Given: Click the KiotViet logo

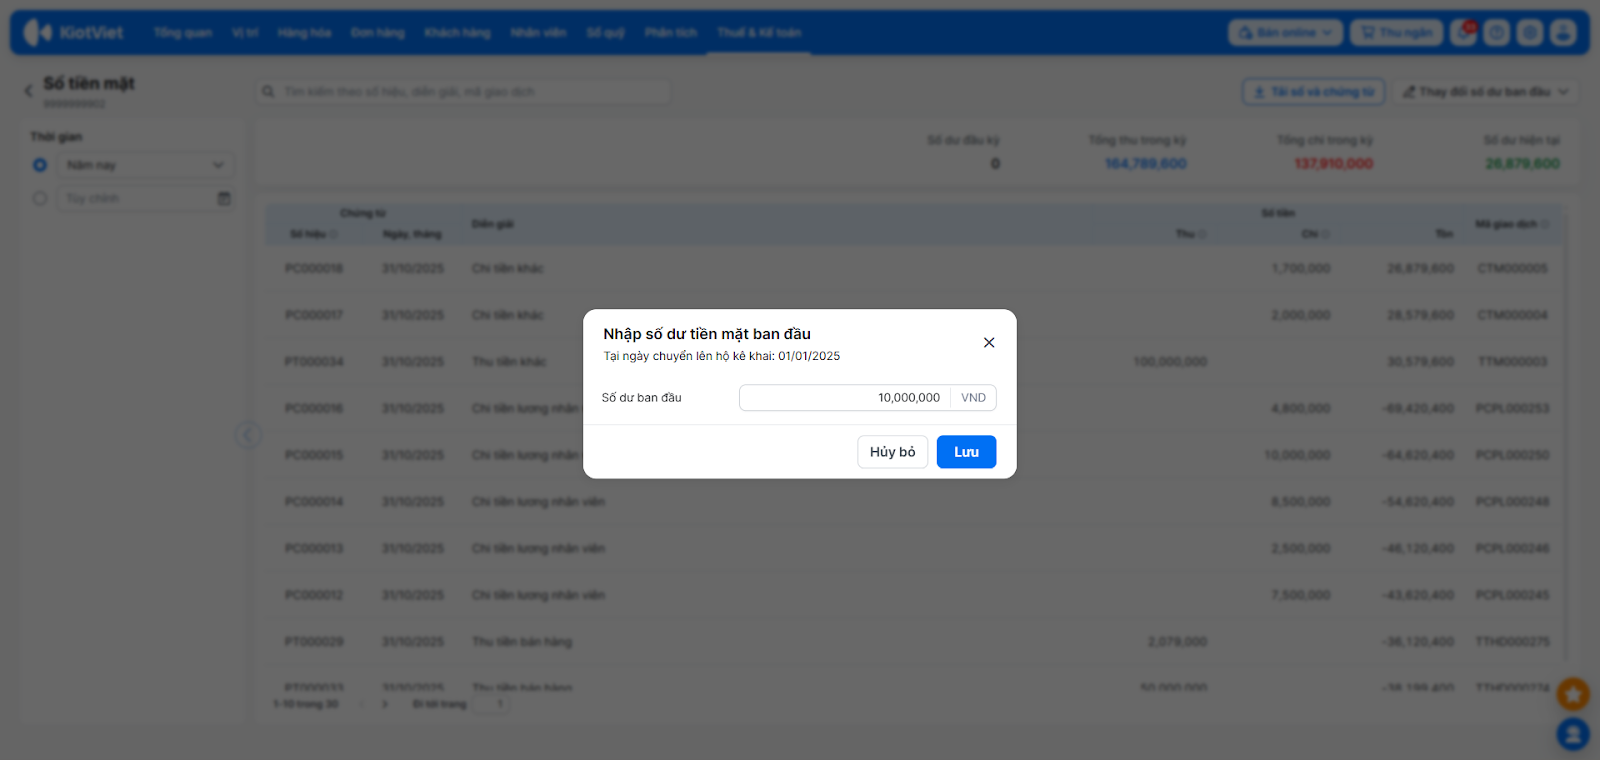Looking at the screenshot, I should coord(73,33).
